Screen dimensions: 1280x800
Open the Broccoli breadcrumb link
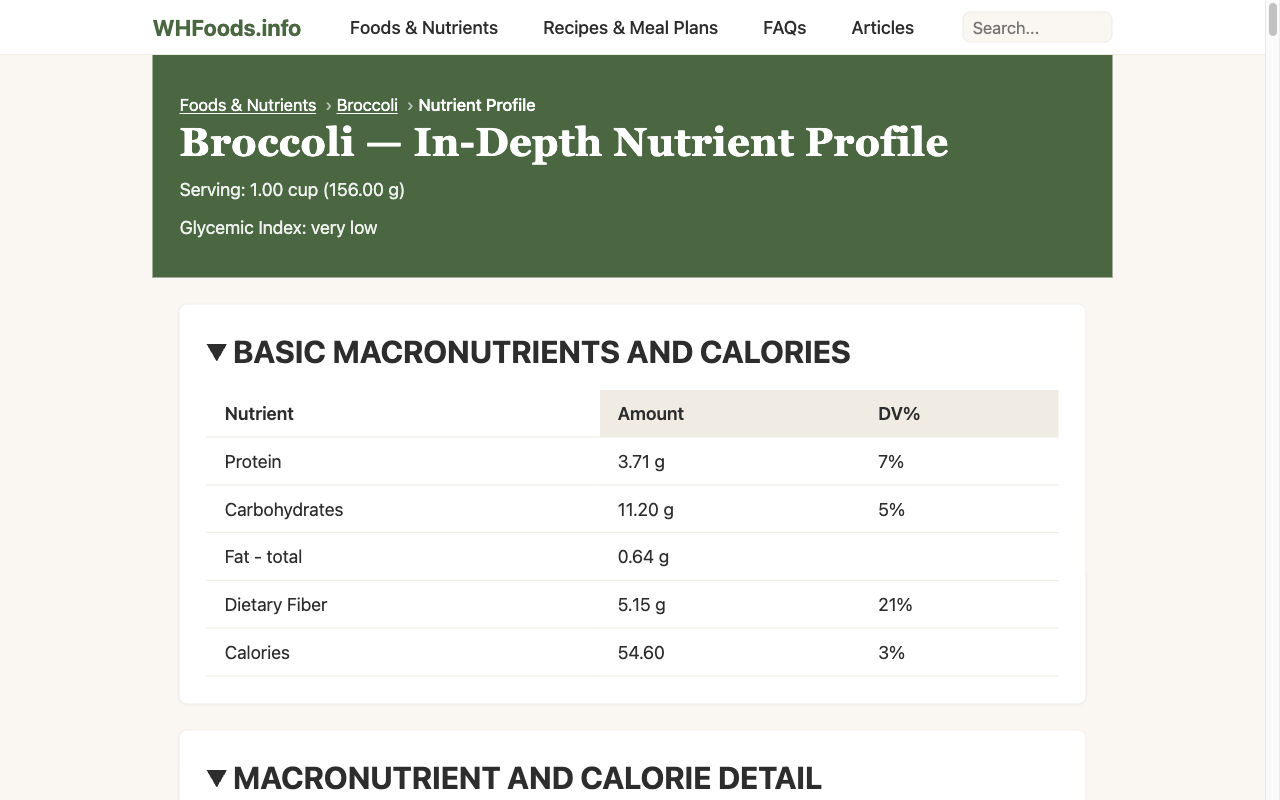pos(367,105)
